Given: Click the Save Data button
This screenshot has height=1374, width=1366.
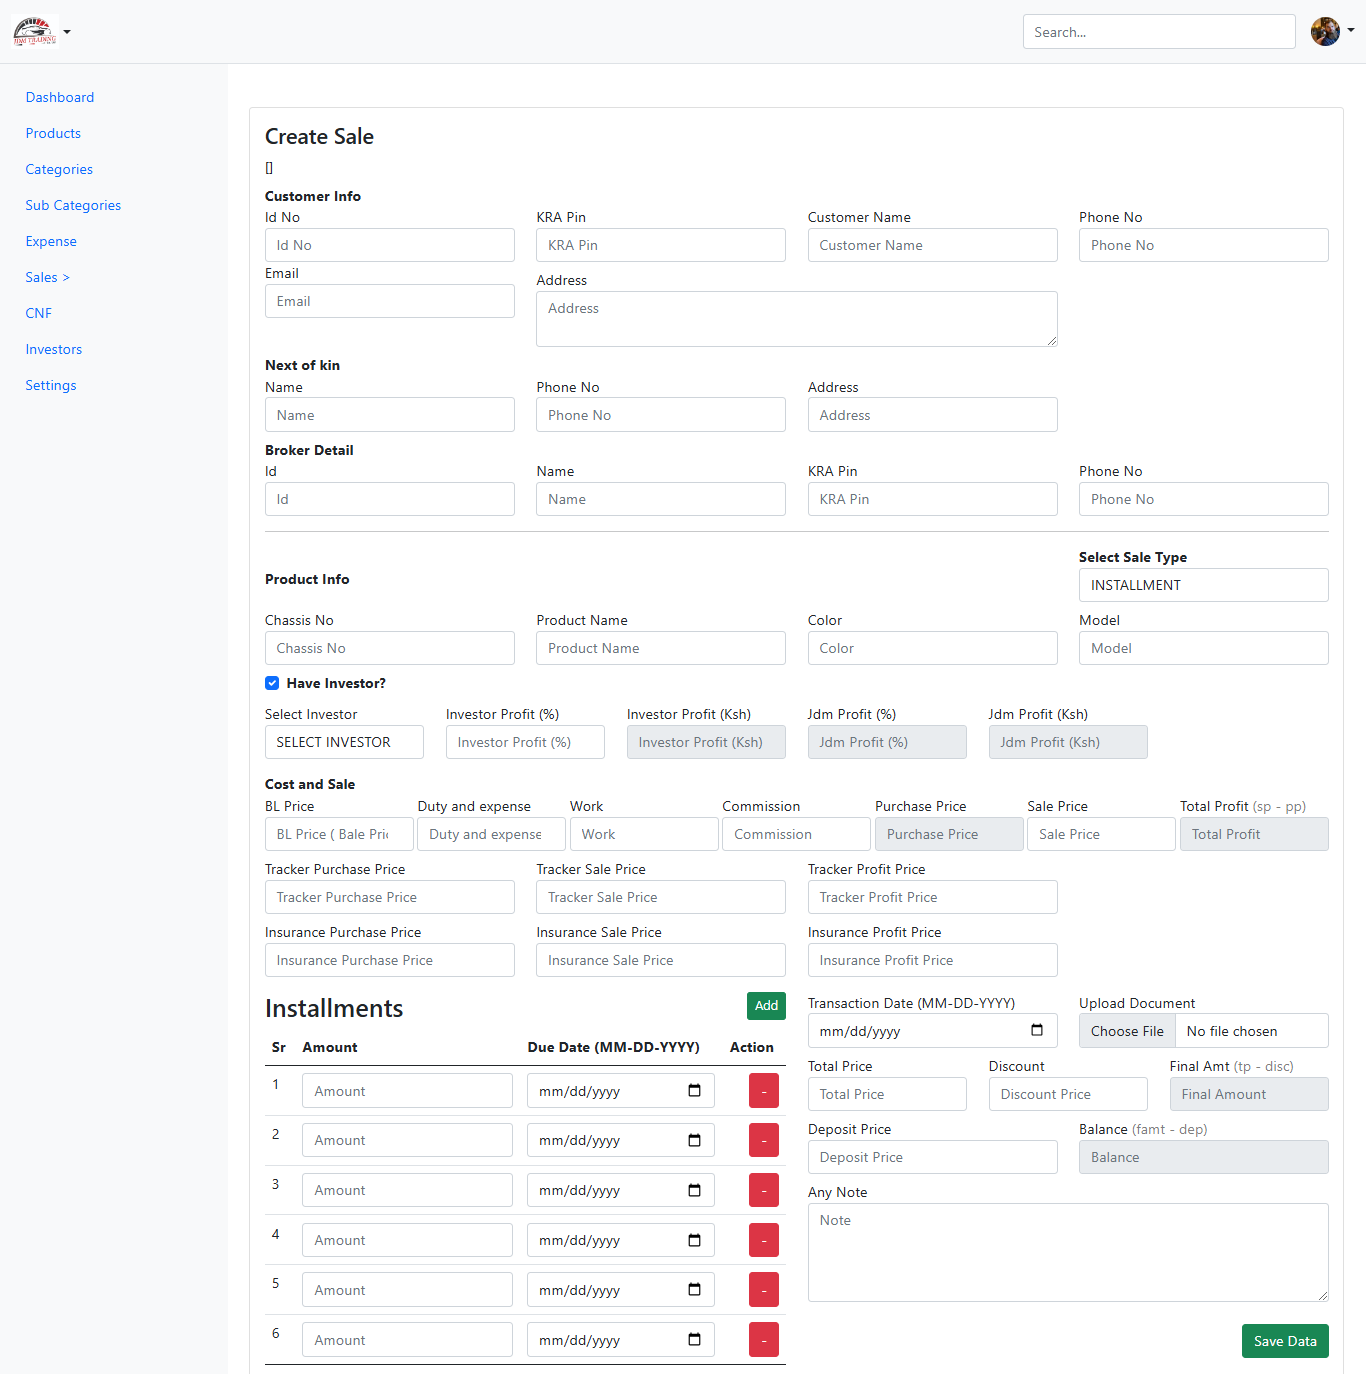Looking at the screenshot, I should tap(1284, 1341).
